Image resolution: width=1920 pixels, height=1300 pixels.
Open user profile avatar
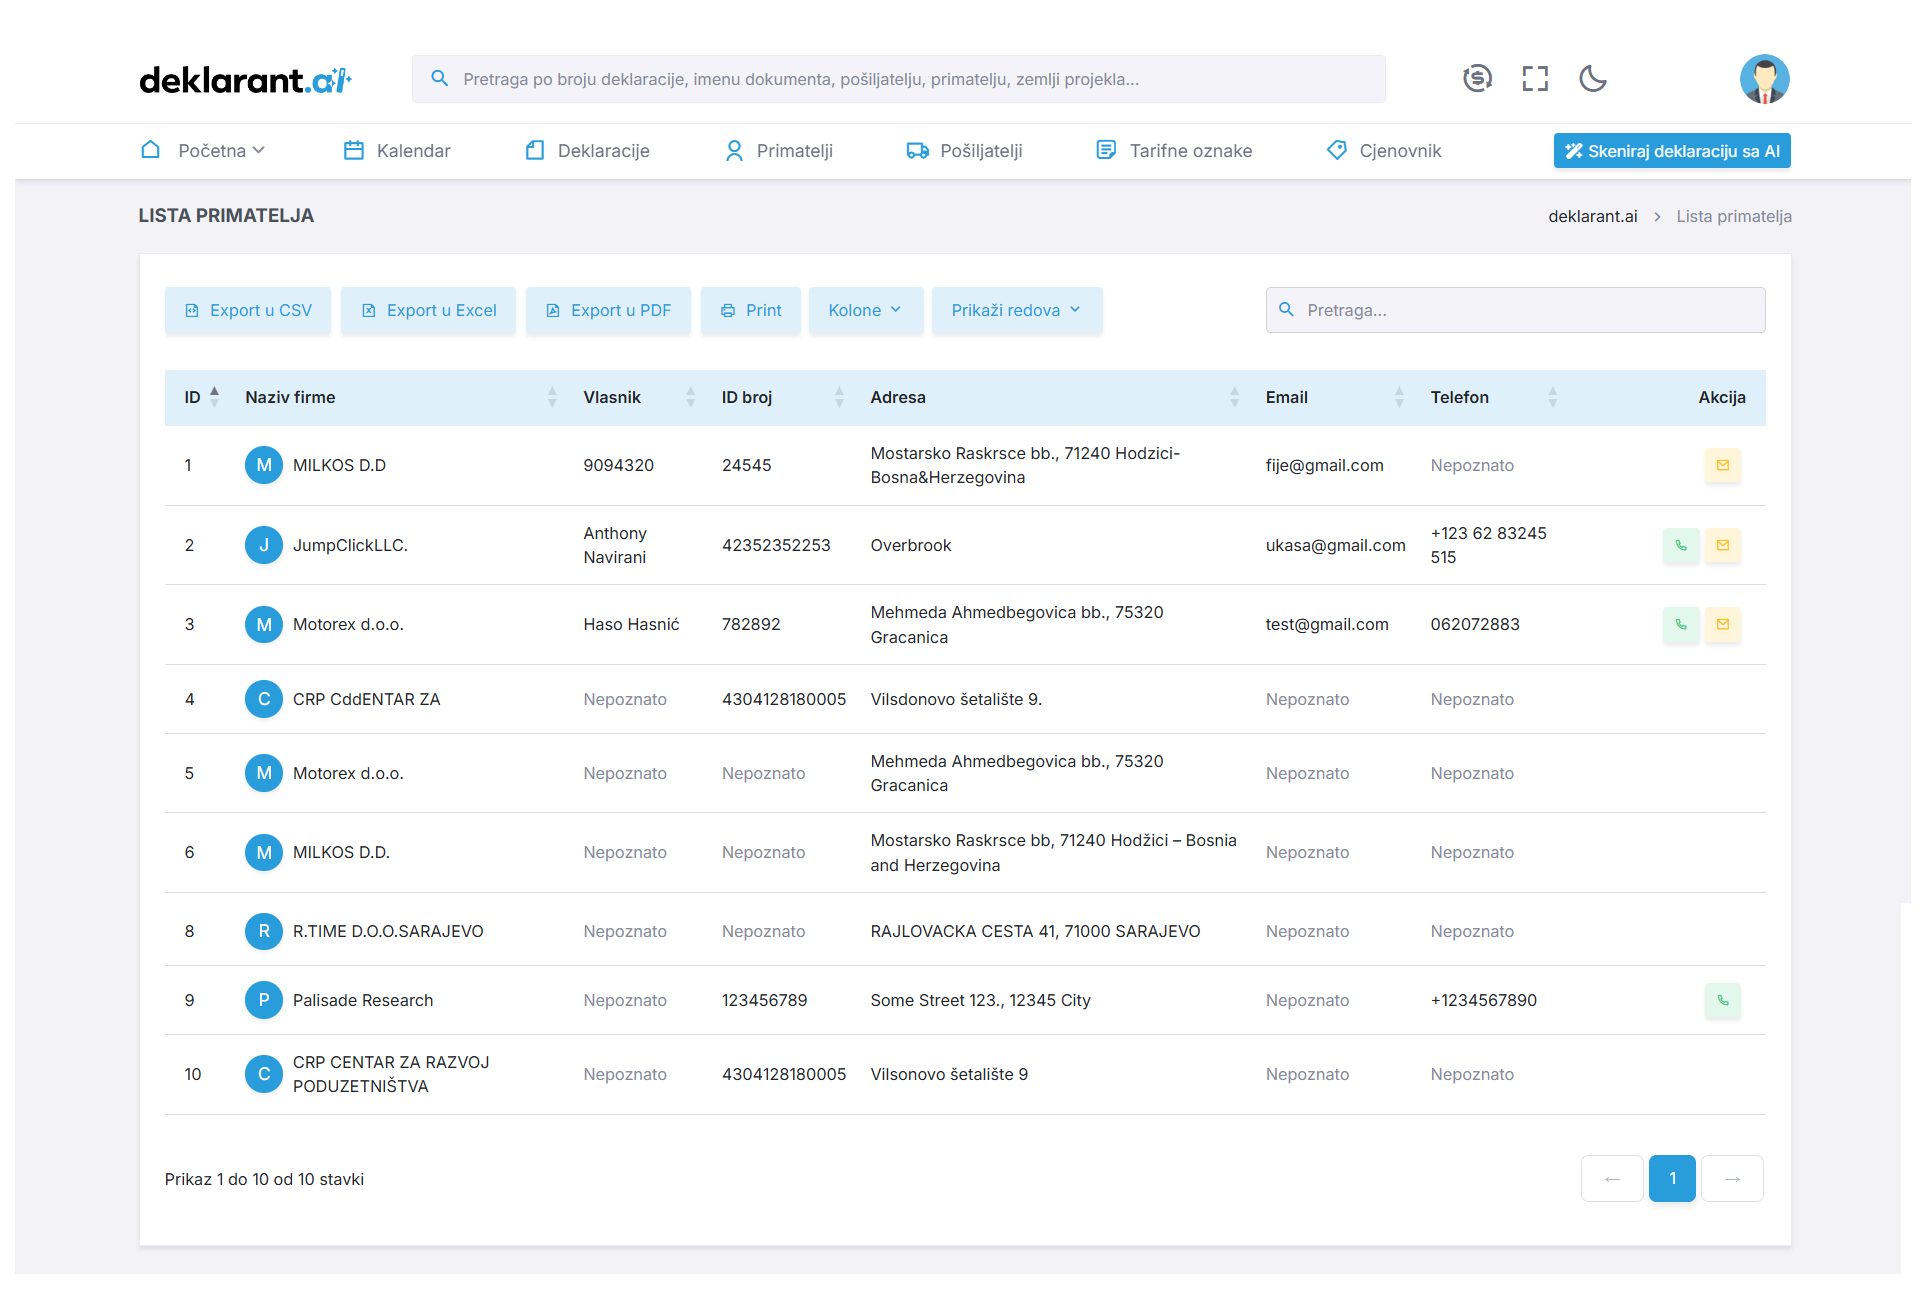click(1764, 79)
